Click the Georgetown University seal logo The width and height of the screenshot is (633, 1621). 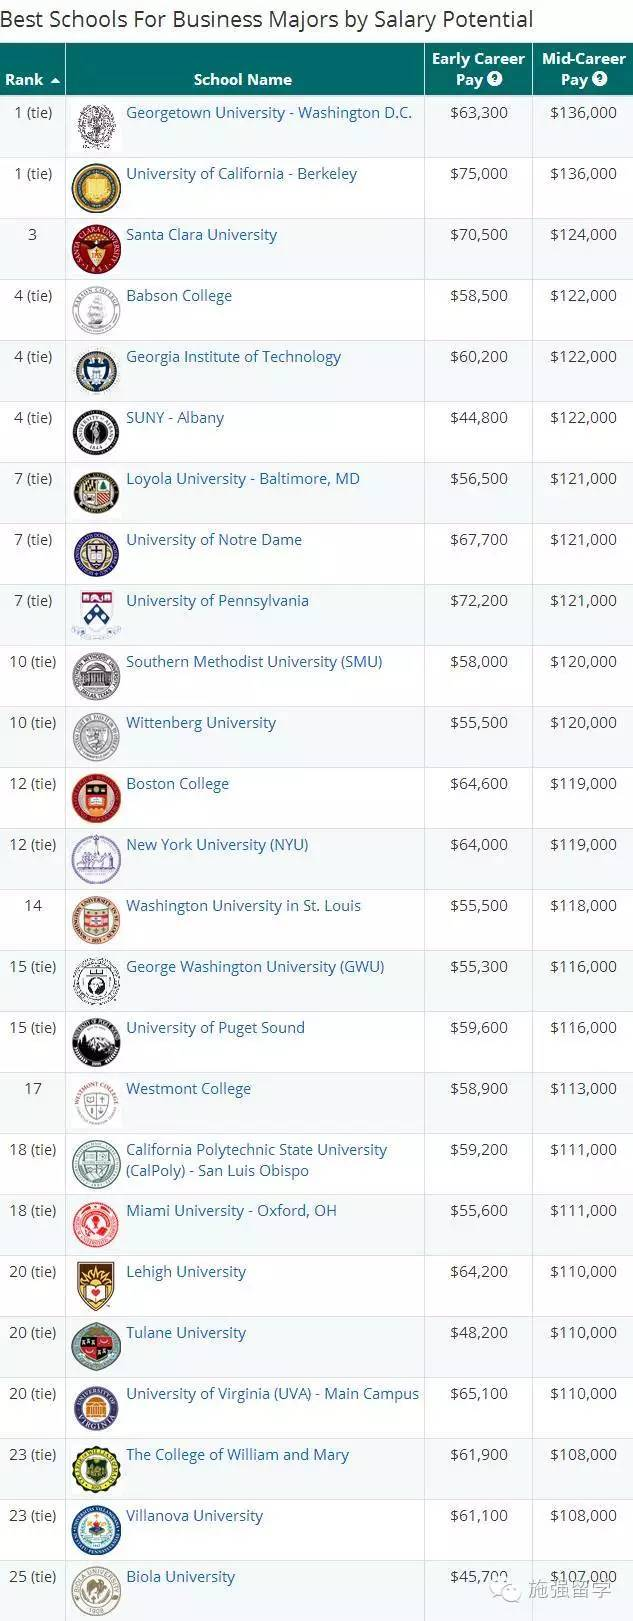[x=96, y=127]
